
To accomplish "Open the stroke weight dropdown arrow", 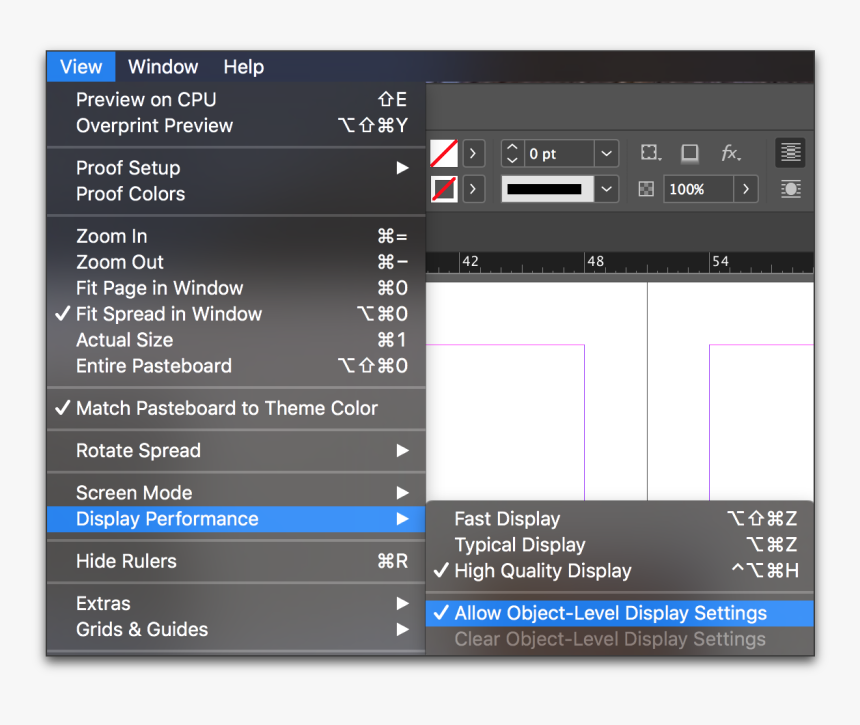I will (x=605, y=153).
